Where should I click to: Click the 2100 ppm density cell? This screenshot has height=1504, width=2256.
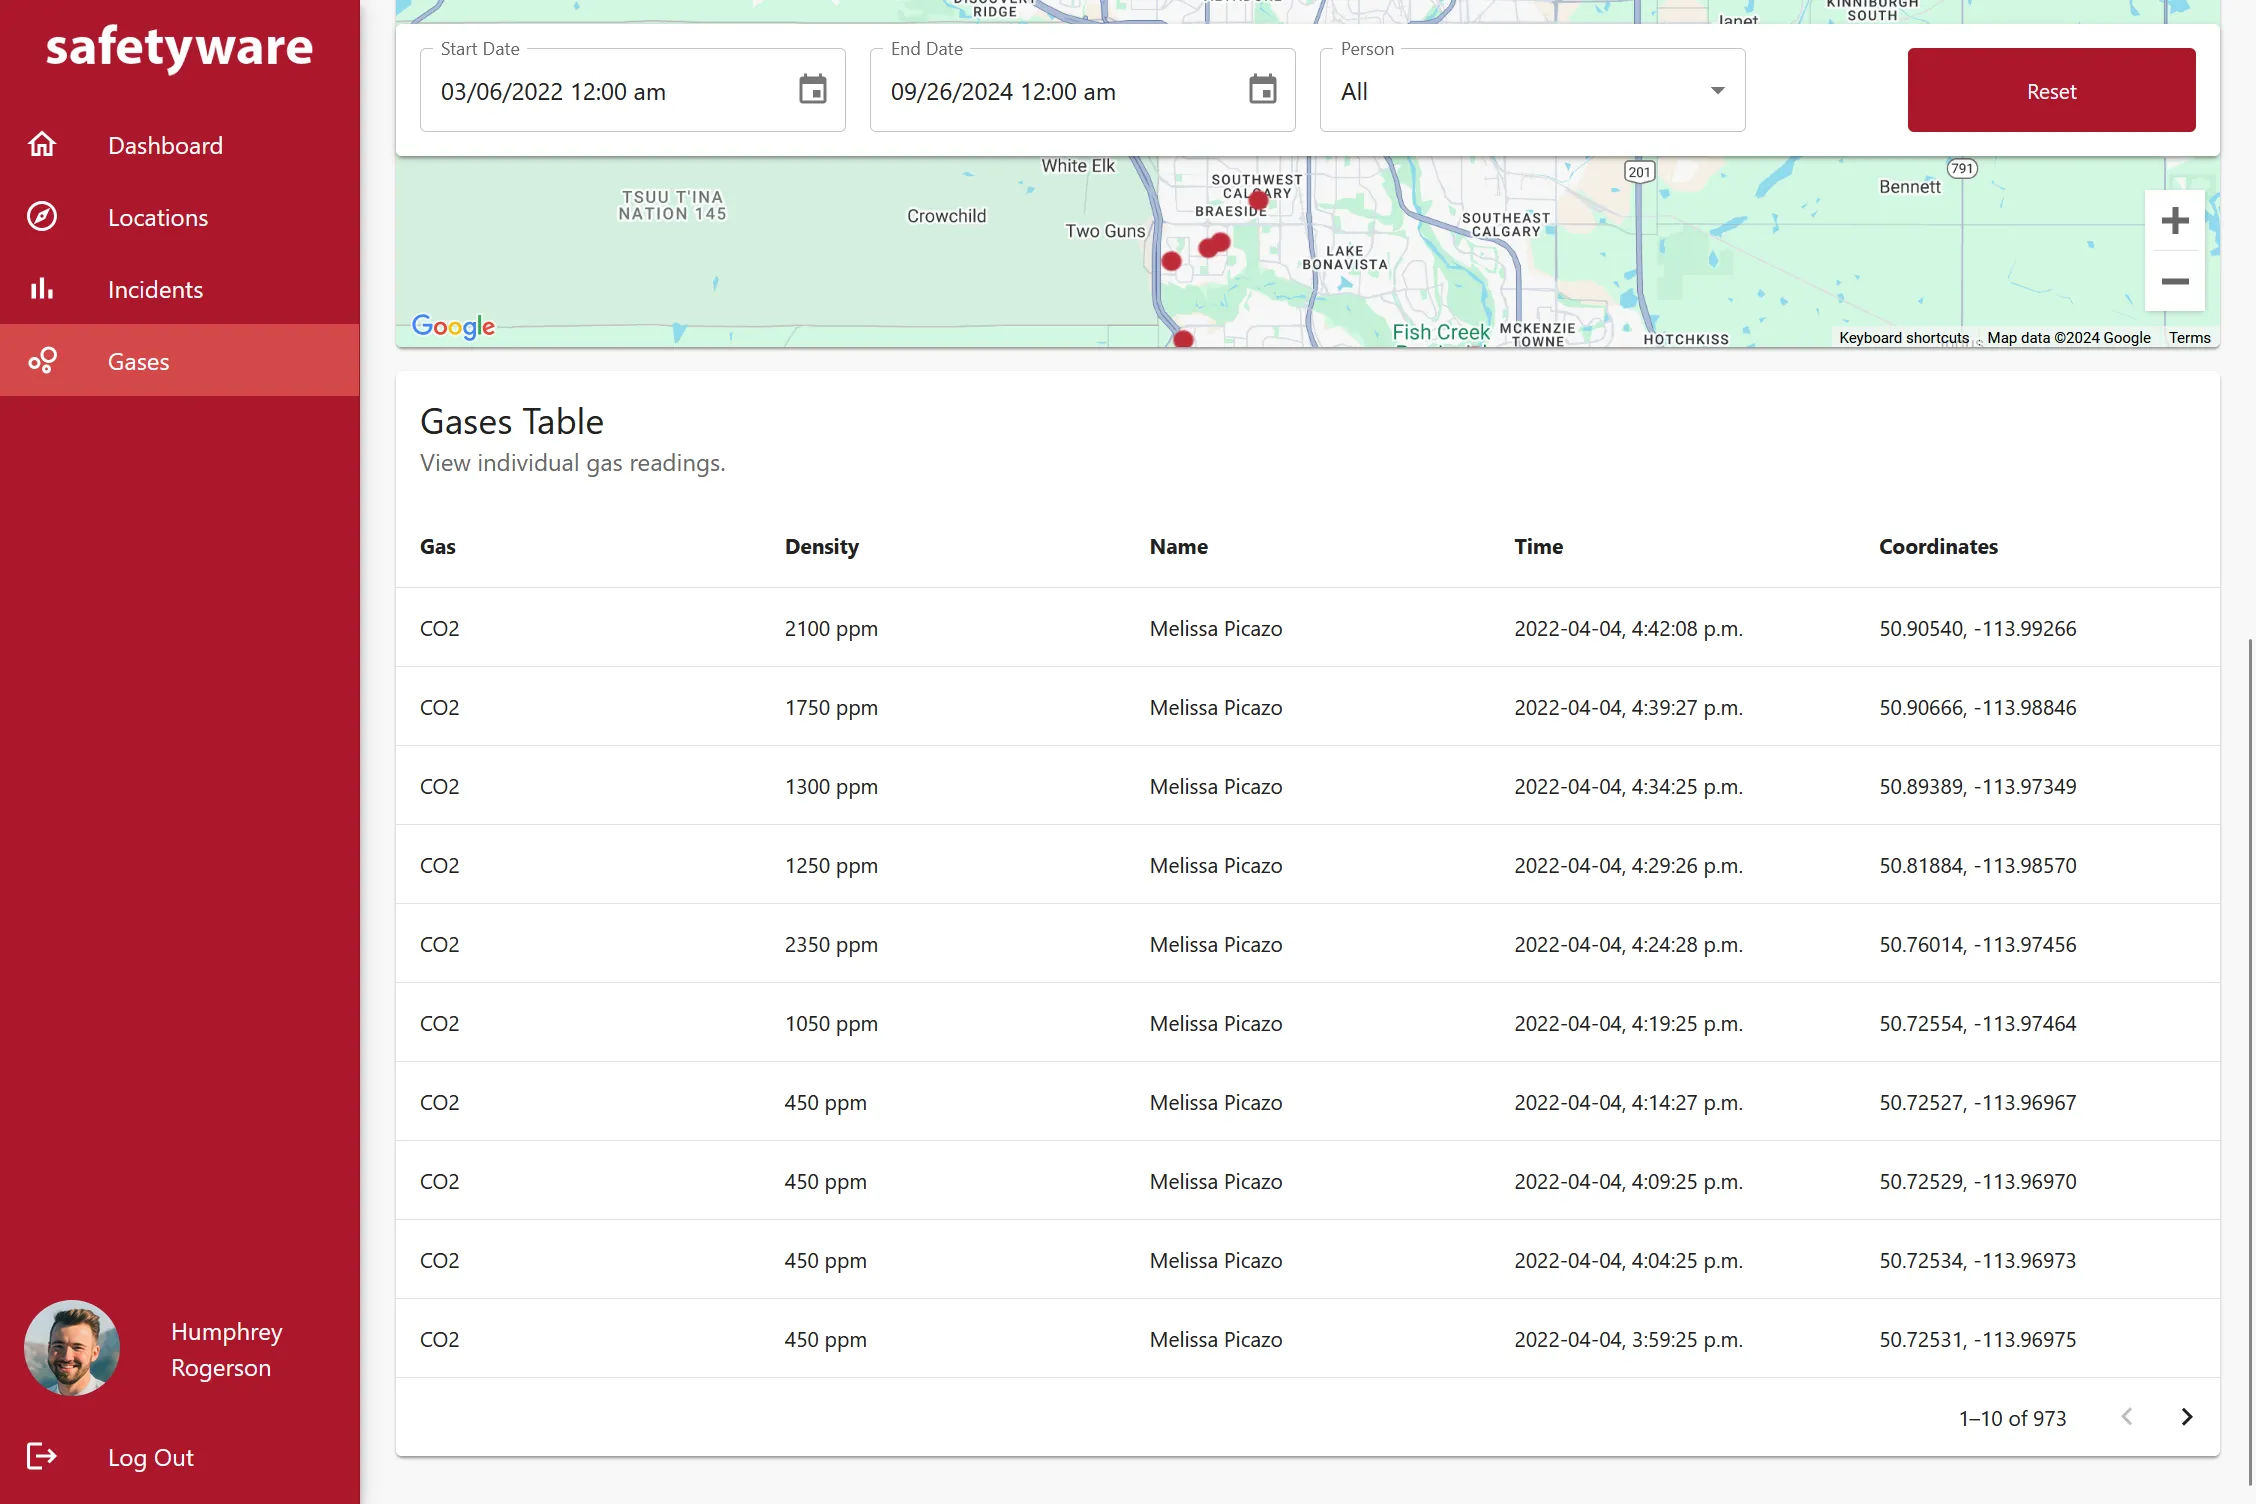pos(832,629)
